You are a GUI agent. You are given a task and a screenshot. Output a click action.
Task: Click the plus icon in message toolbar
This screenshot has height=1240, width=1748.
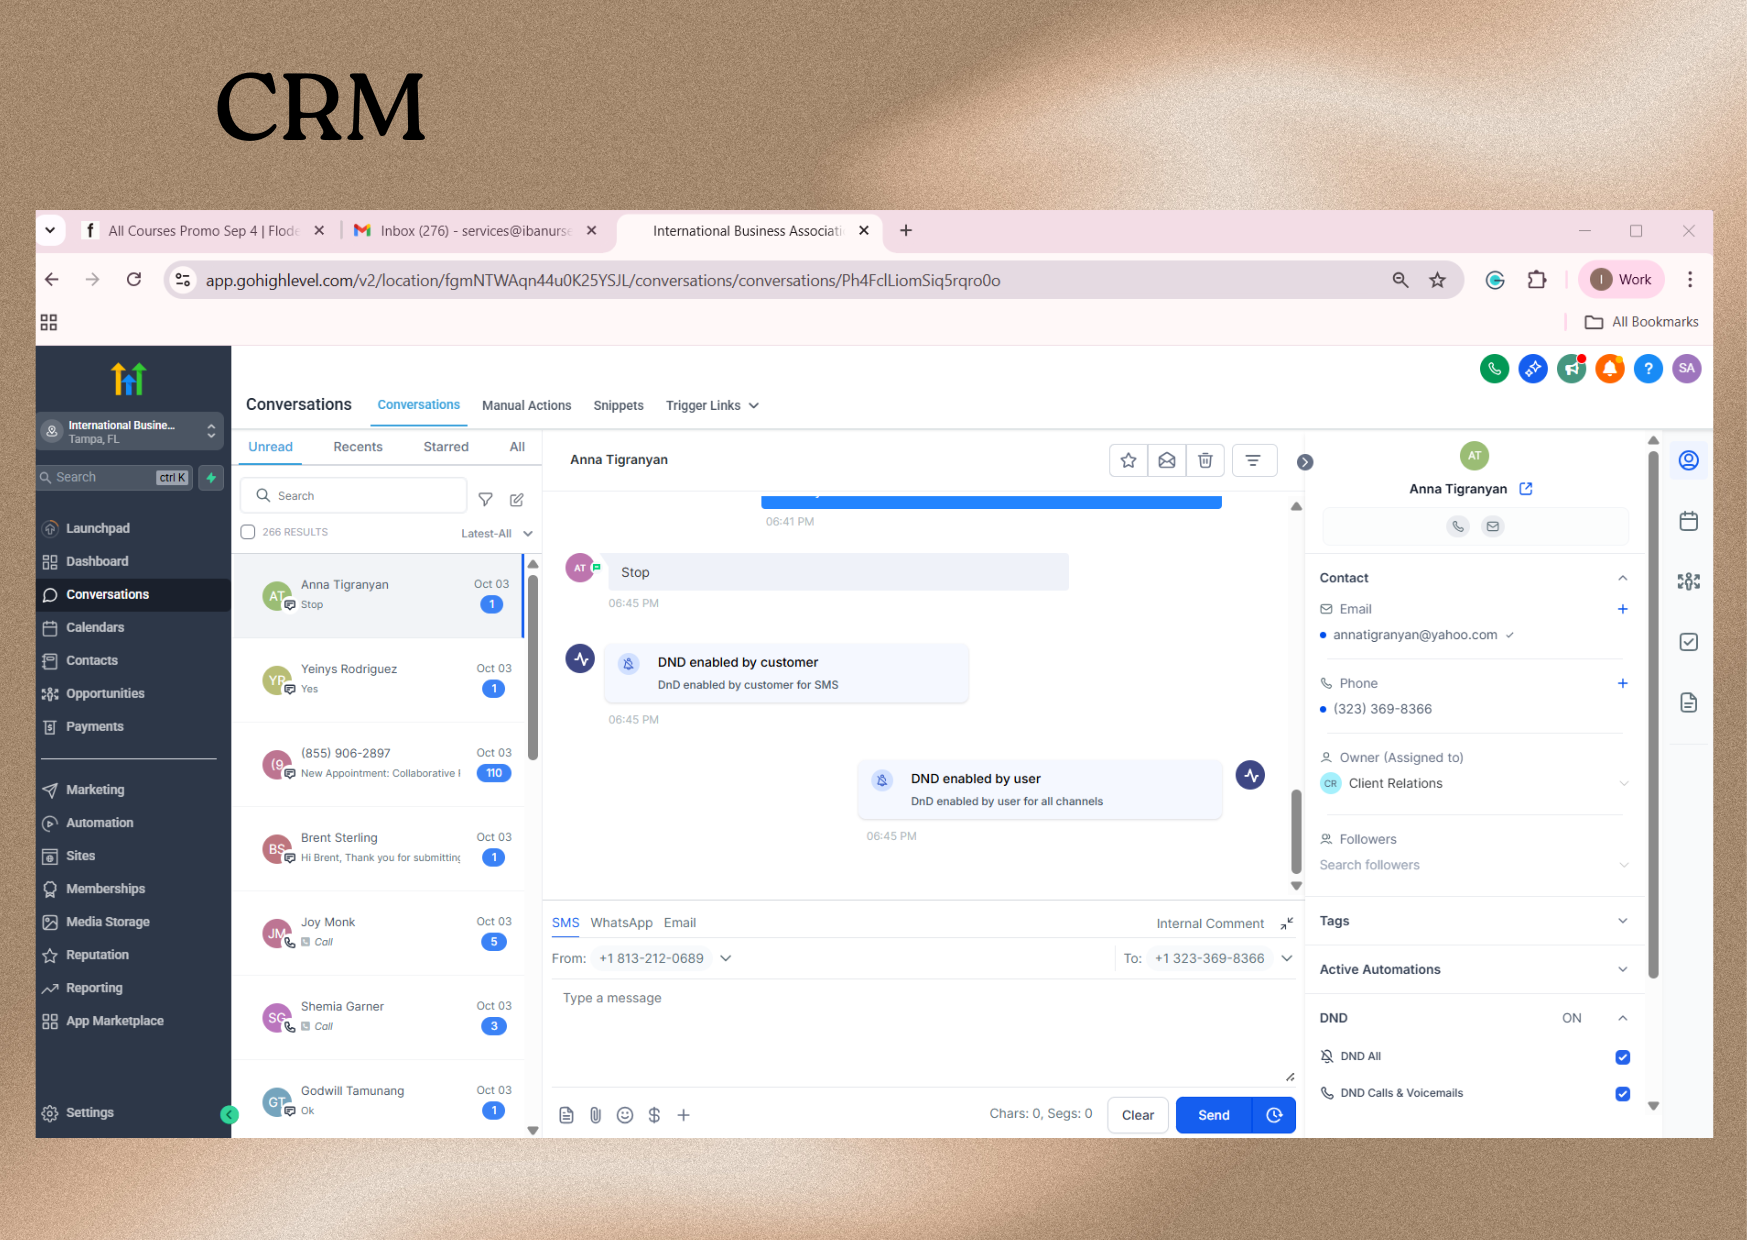tap(684, 1115)
